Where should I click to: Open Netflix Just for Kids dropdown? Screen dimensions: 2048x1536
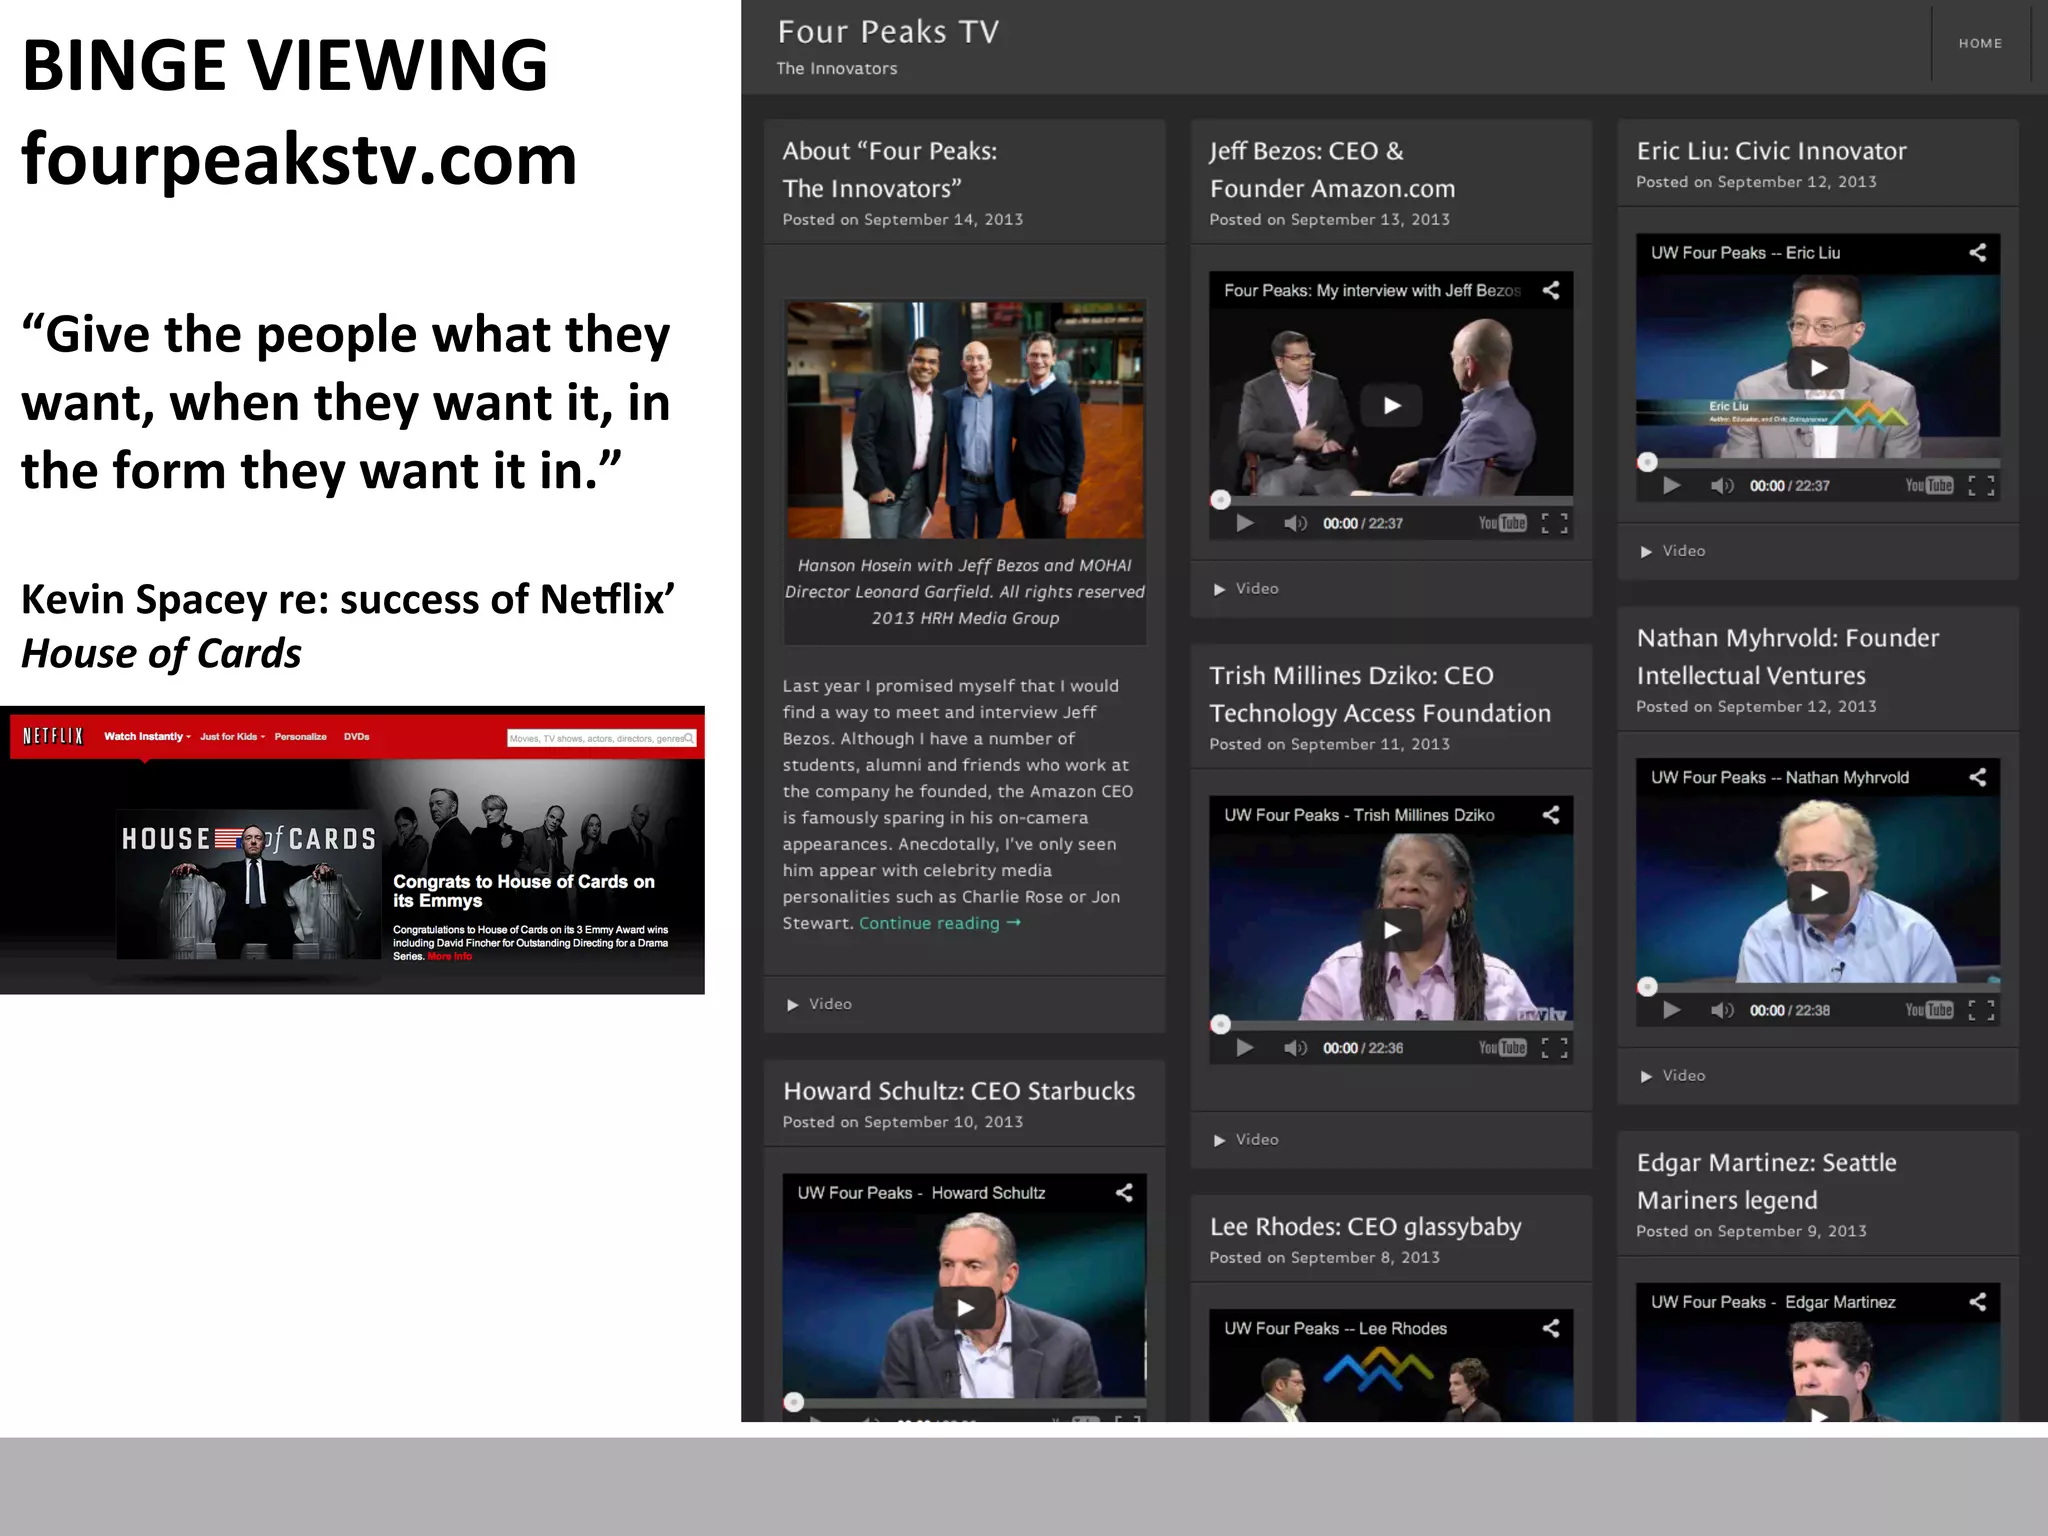(232, 736)
